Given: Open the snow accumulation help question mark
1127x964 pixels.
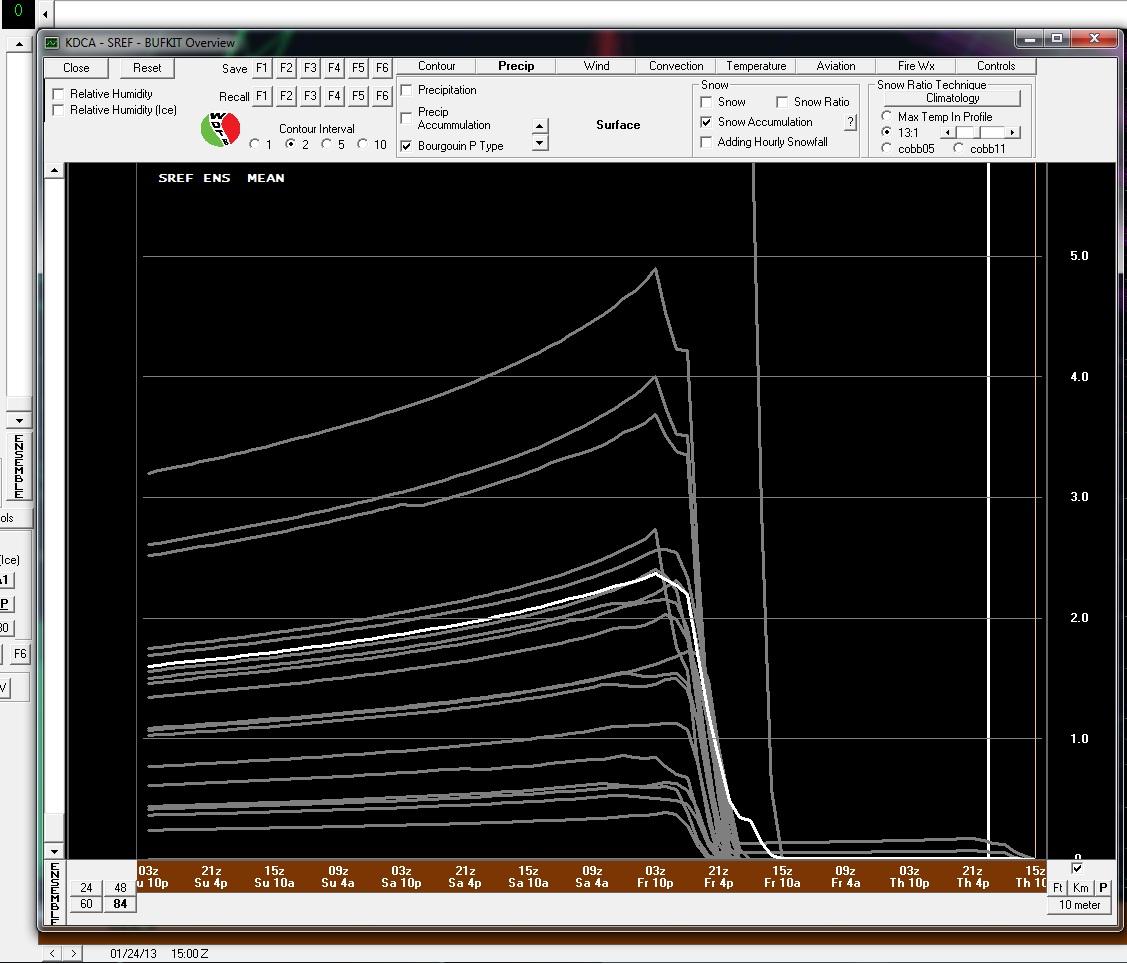Looking at the screenshot, I should click(x=850, y=122).
